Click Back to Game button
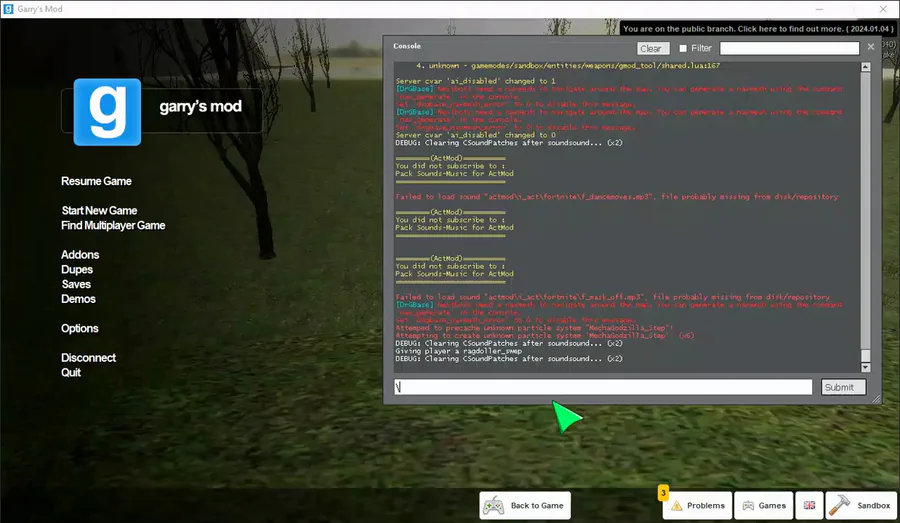 pyautogui.click(x=525, y=506)
